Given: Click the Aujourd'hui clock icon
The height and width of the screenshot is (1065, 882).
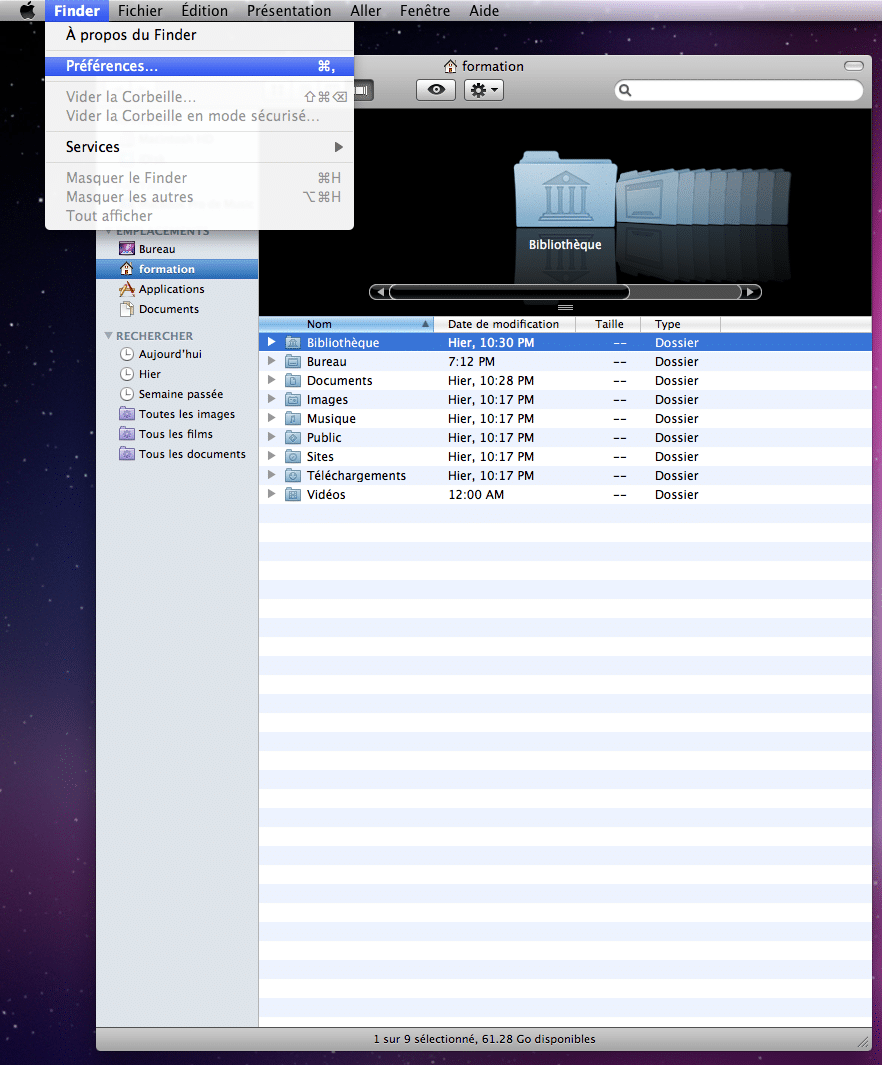Looking at the screenshot, I should [126, 354].
